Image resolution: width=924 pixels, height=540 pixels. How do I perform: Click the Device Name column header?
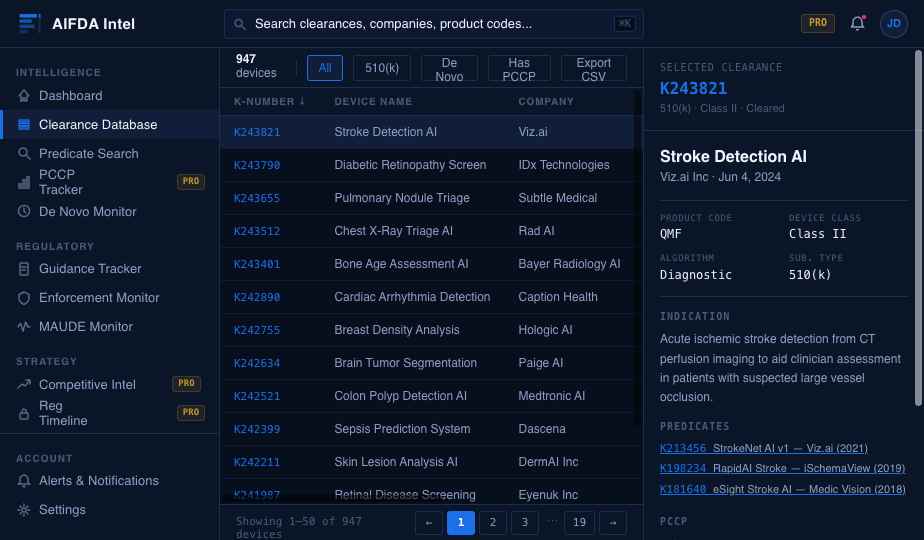click(x=373, y=101)
